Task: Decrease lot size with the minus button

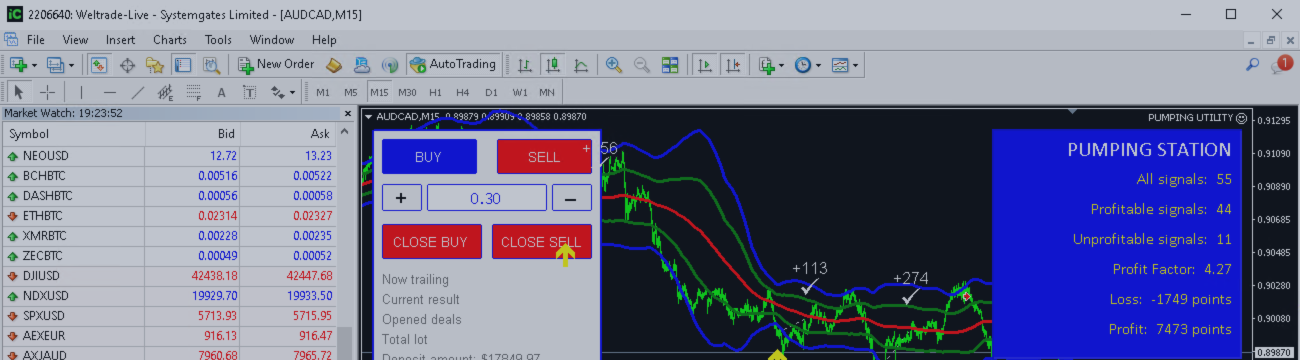Action: click(x=571, y=198)
